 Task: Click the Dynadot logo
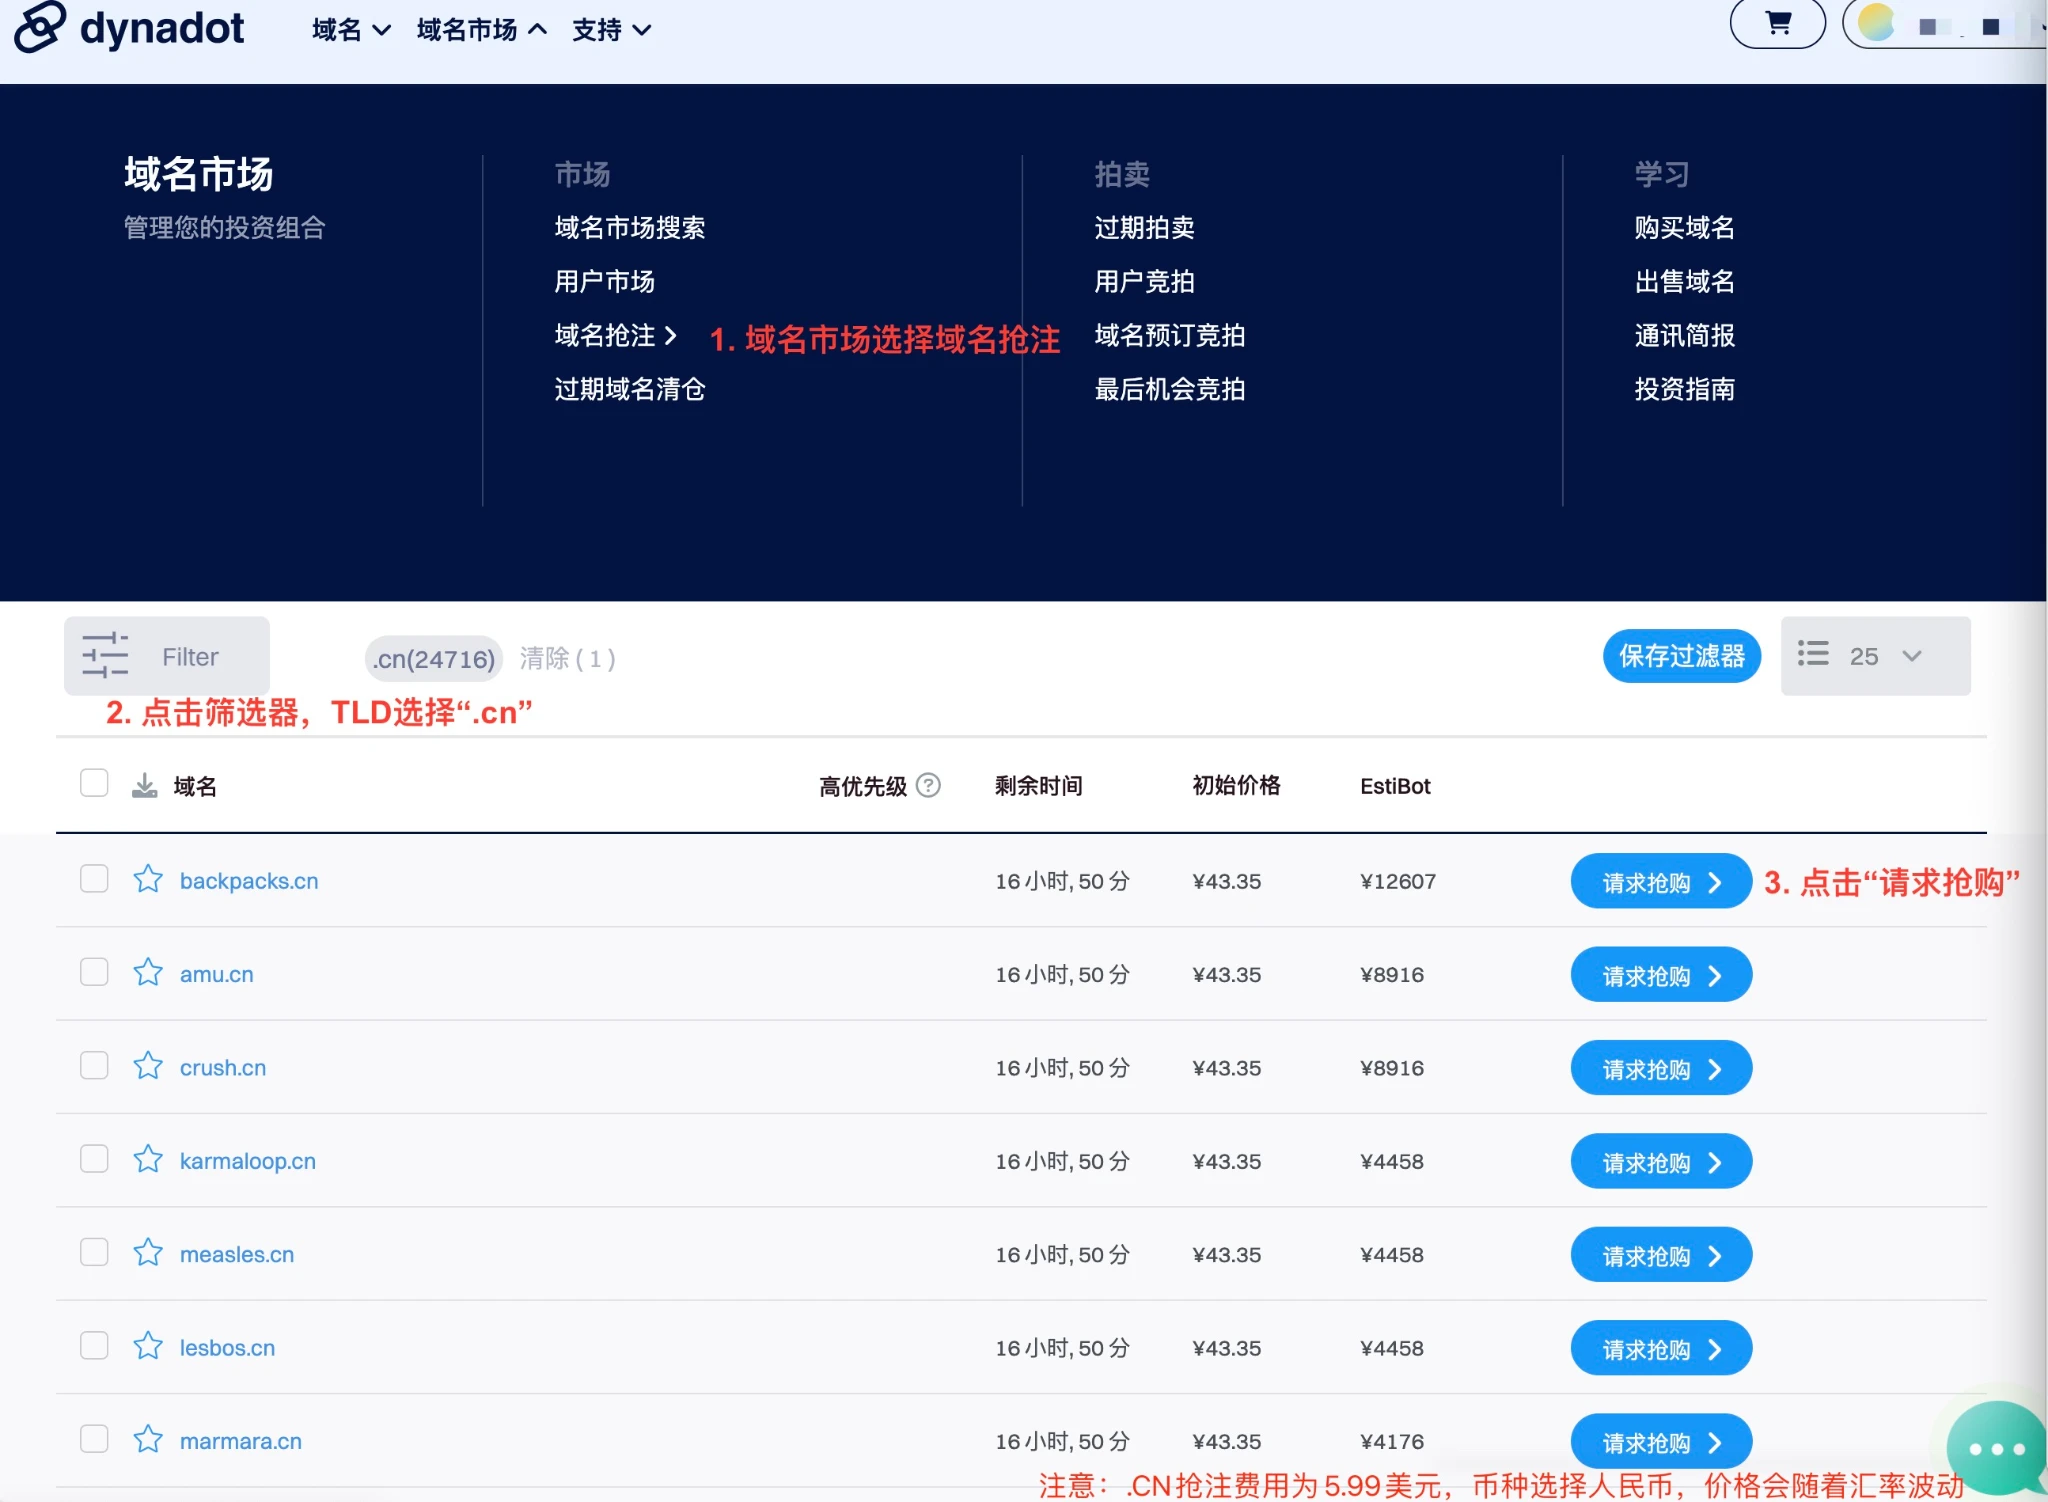pyautogui.click(x=130, y=28)
